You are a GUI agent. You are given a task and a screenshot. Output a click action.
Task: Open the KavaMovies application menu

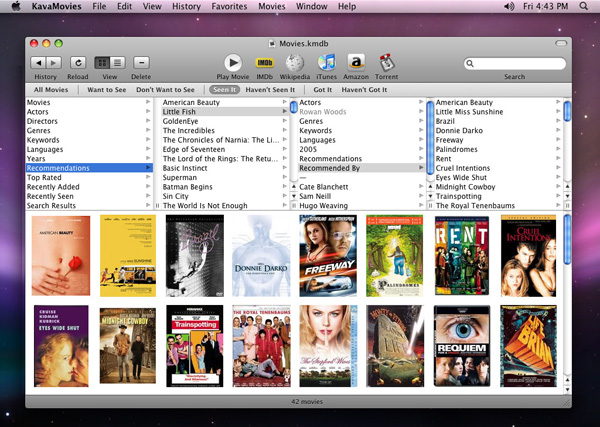[57, 7]
